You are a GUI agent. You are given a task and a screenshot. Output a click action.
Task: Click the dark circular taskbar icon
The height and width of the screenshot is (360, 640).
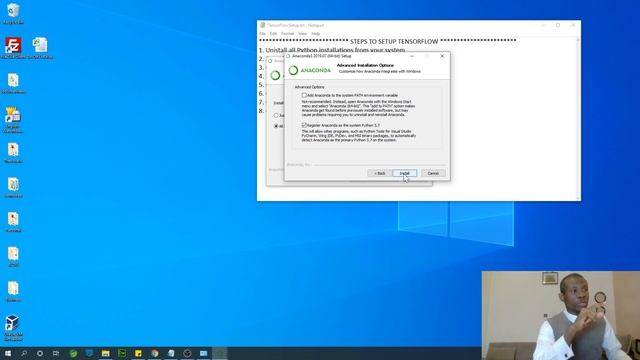[187, 353]
